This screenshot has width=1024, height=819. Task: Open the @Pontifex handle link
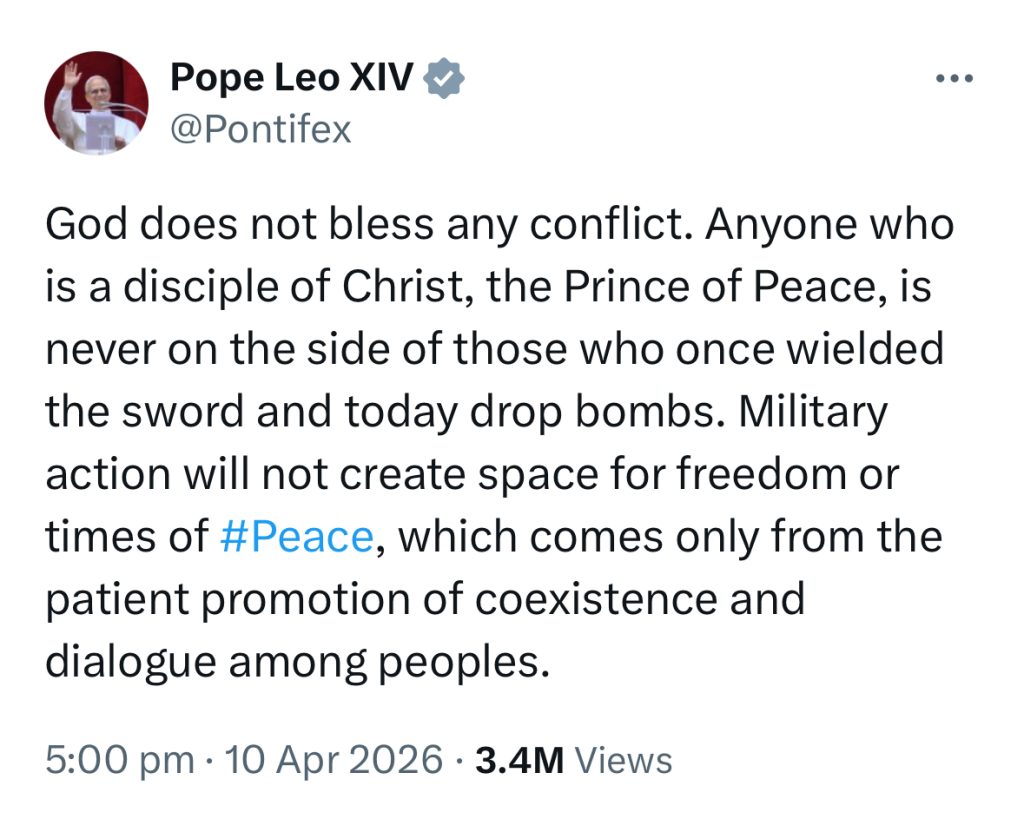[x=261, y=129]
